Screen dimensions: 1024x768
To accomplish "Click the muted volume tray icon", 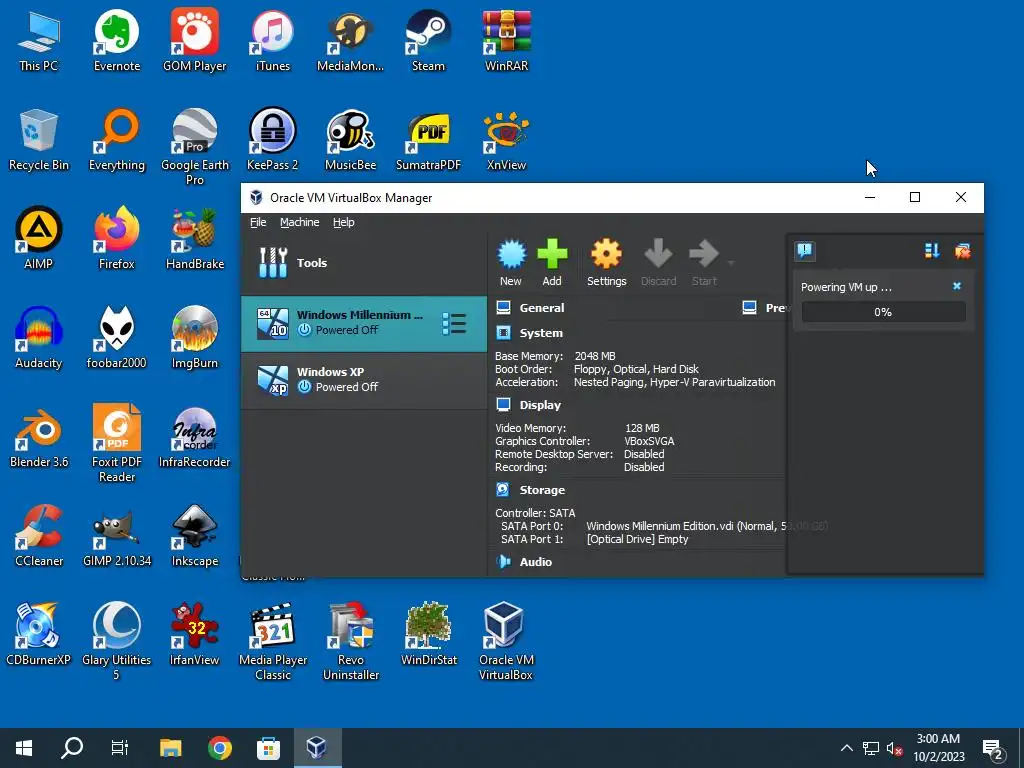I will click(894, 748).
